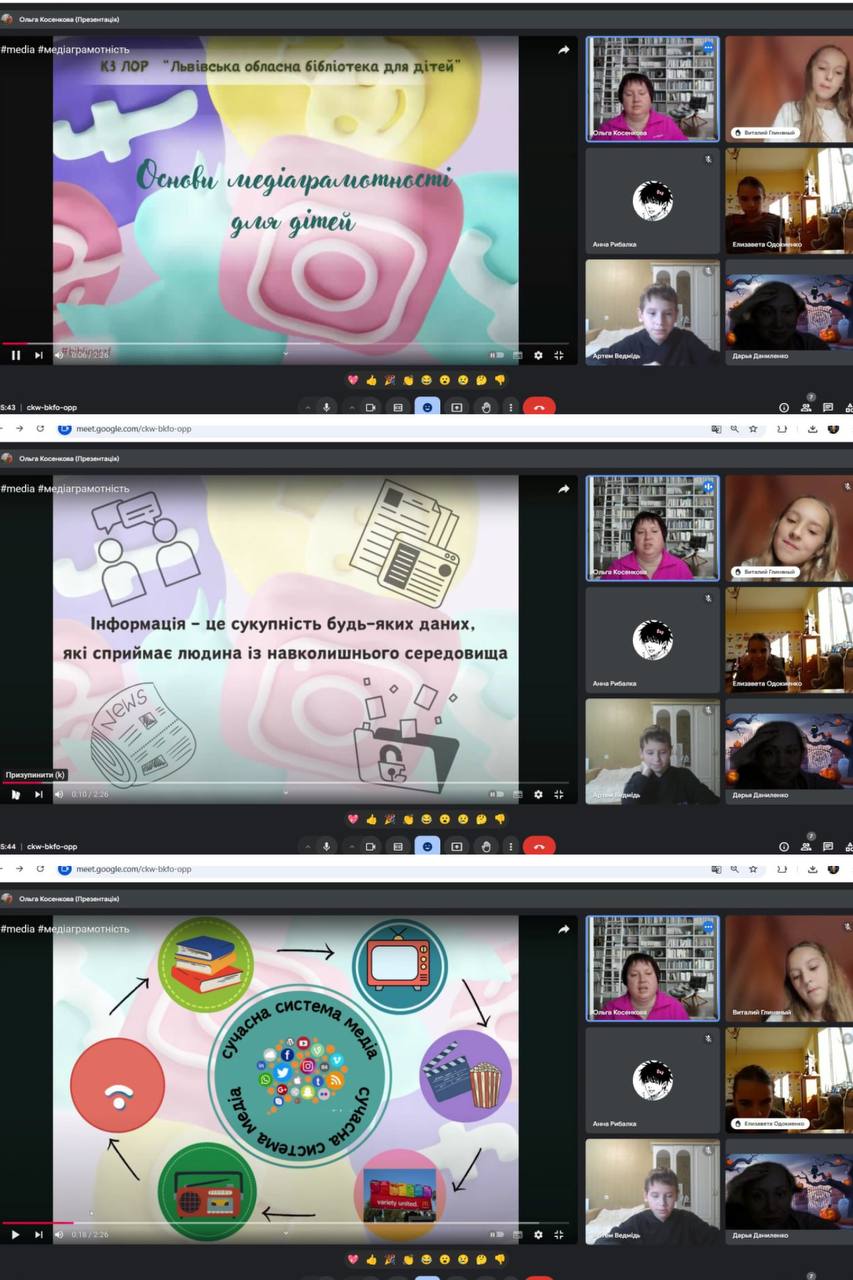The width and height of the screenshot is (853, 1280).
Task: Open more options three-dot menu in the 5:44 toolbar
Action: click(x=511, y=846)
